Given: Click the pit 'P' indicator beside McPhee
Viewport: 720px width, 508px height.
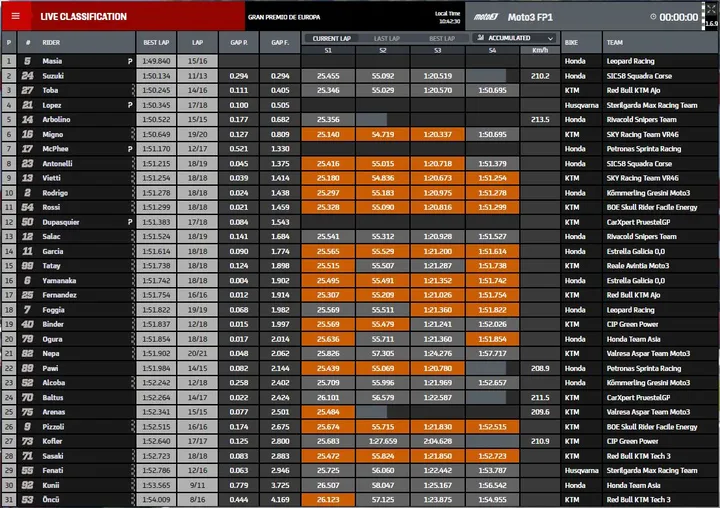Looking at the screenshot, I should (130, 149).
